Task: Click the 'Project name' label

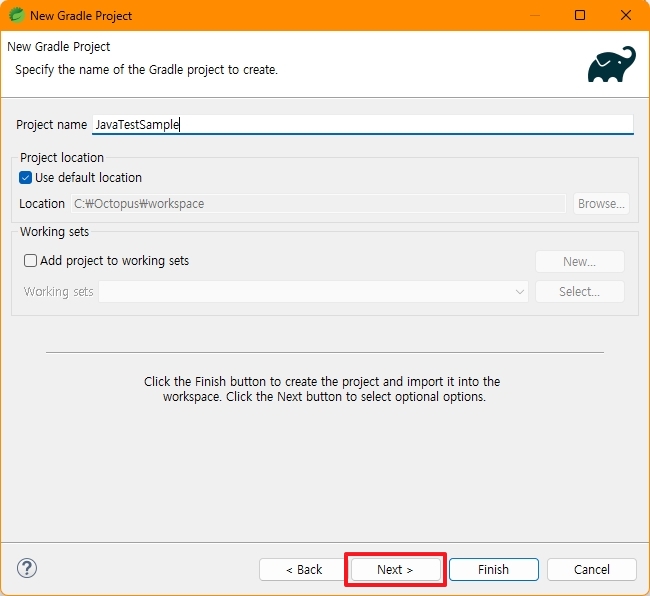Action: [x=51, y=125]
